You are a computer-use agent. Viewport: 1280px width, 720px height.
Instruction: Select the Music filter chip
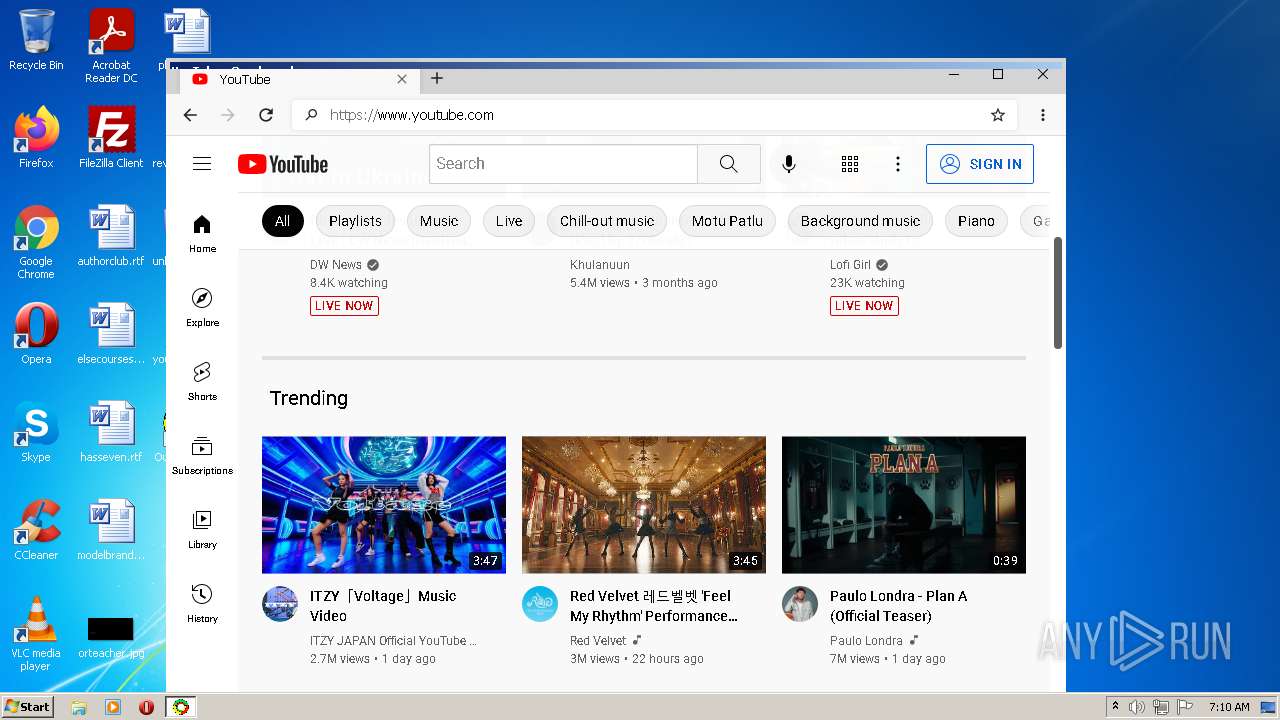point(439,221)
